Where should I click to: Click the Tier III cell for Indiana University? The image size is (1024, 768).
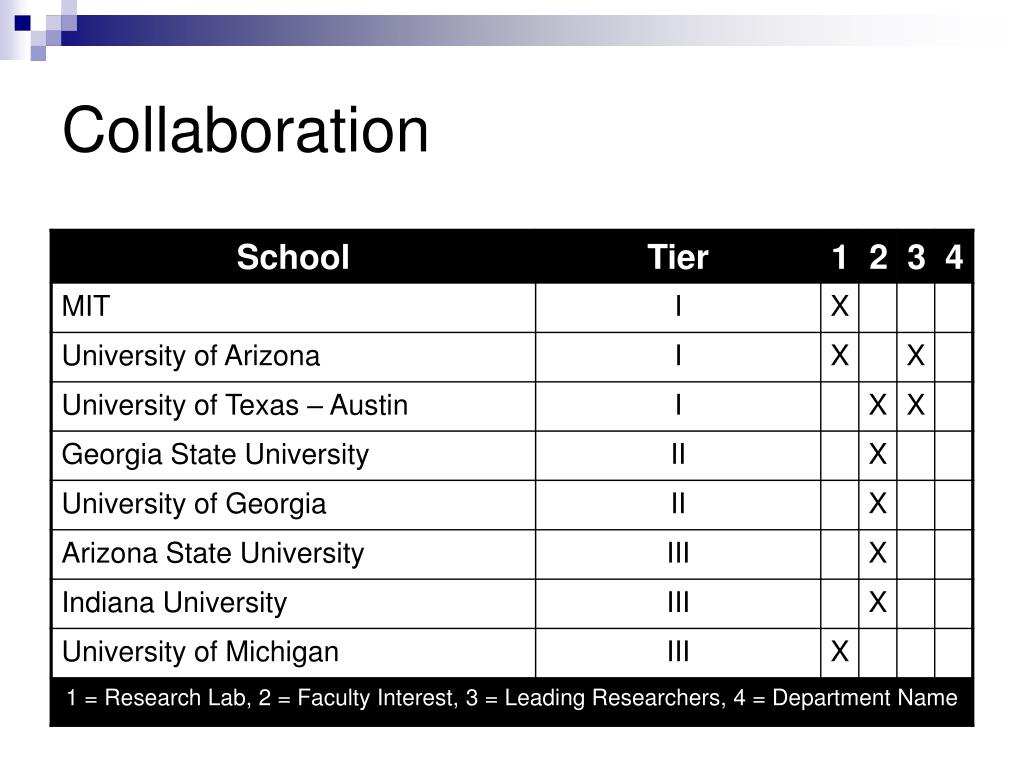678,603
